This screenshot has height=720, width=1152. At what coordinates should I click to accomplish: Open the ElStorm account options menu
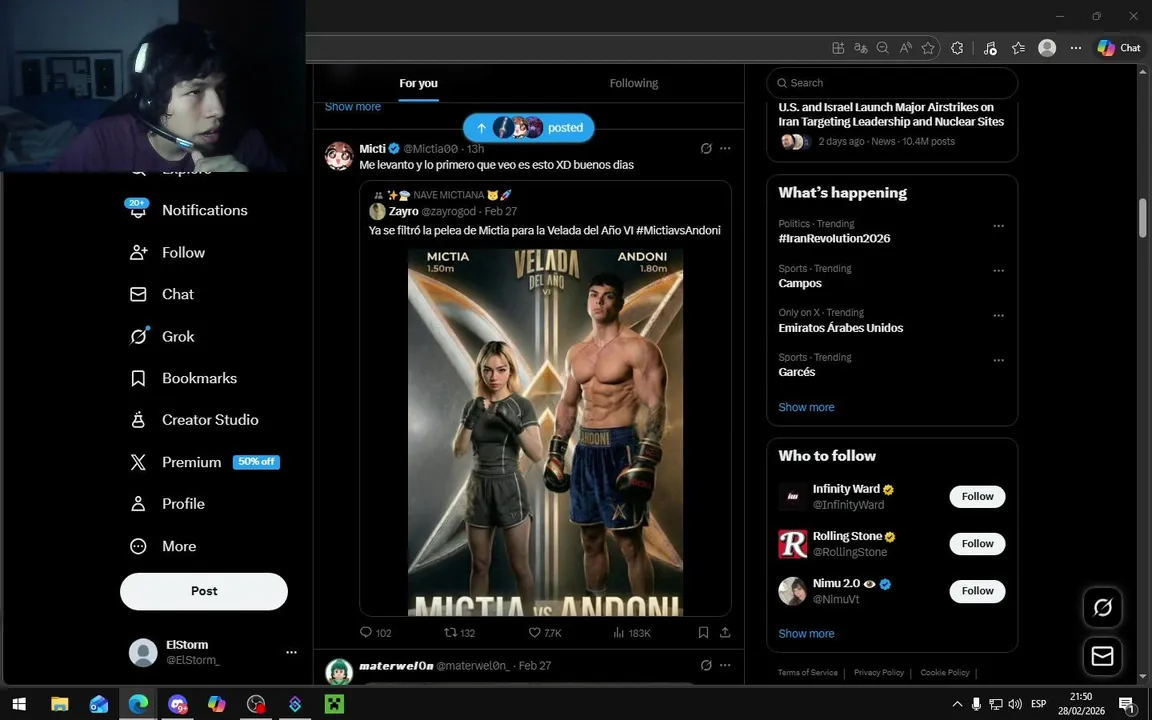[x=291, y=652]
